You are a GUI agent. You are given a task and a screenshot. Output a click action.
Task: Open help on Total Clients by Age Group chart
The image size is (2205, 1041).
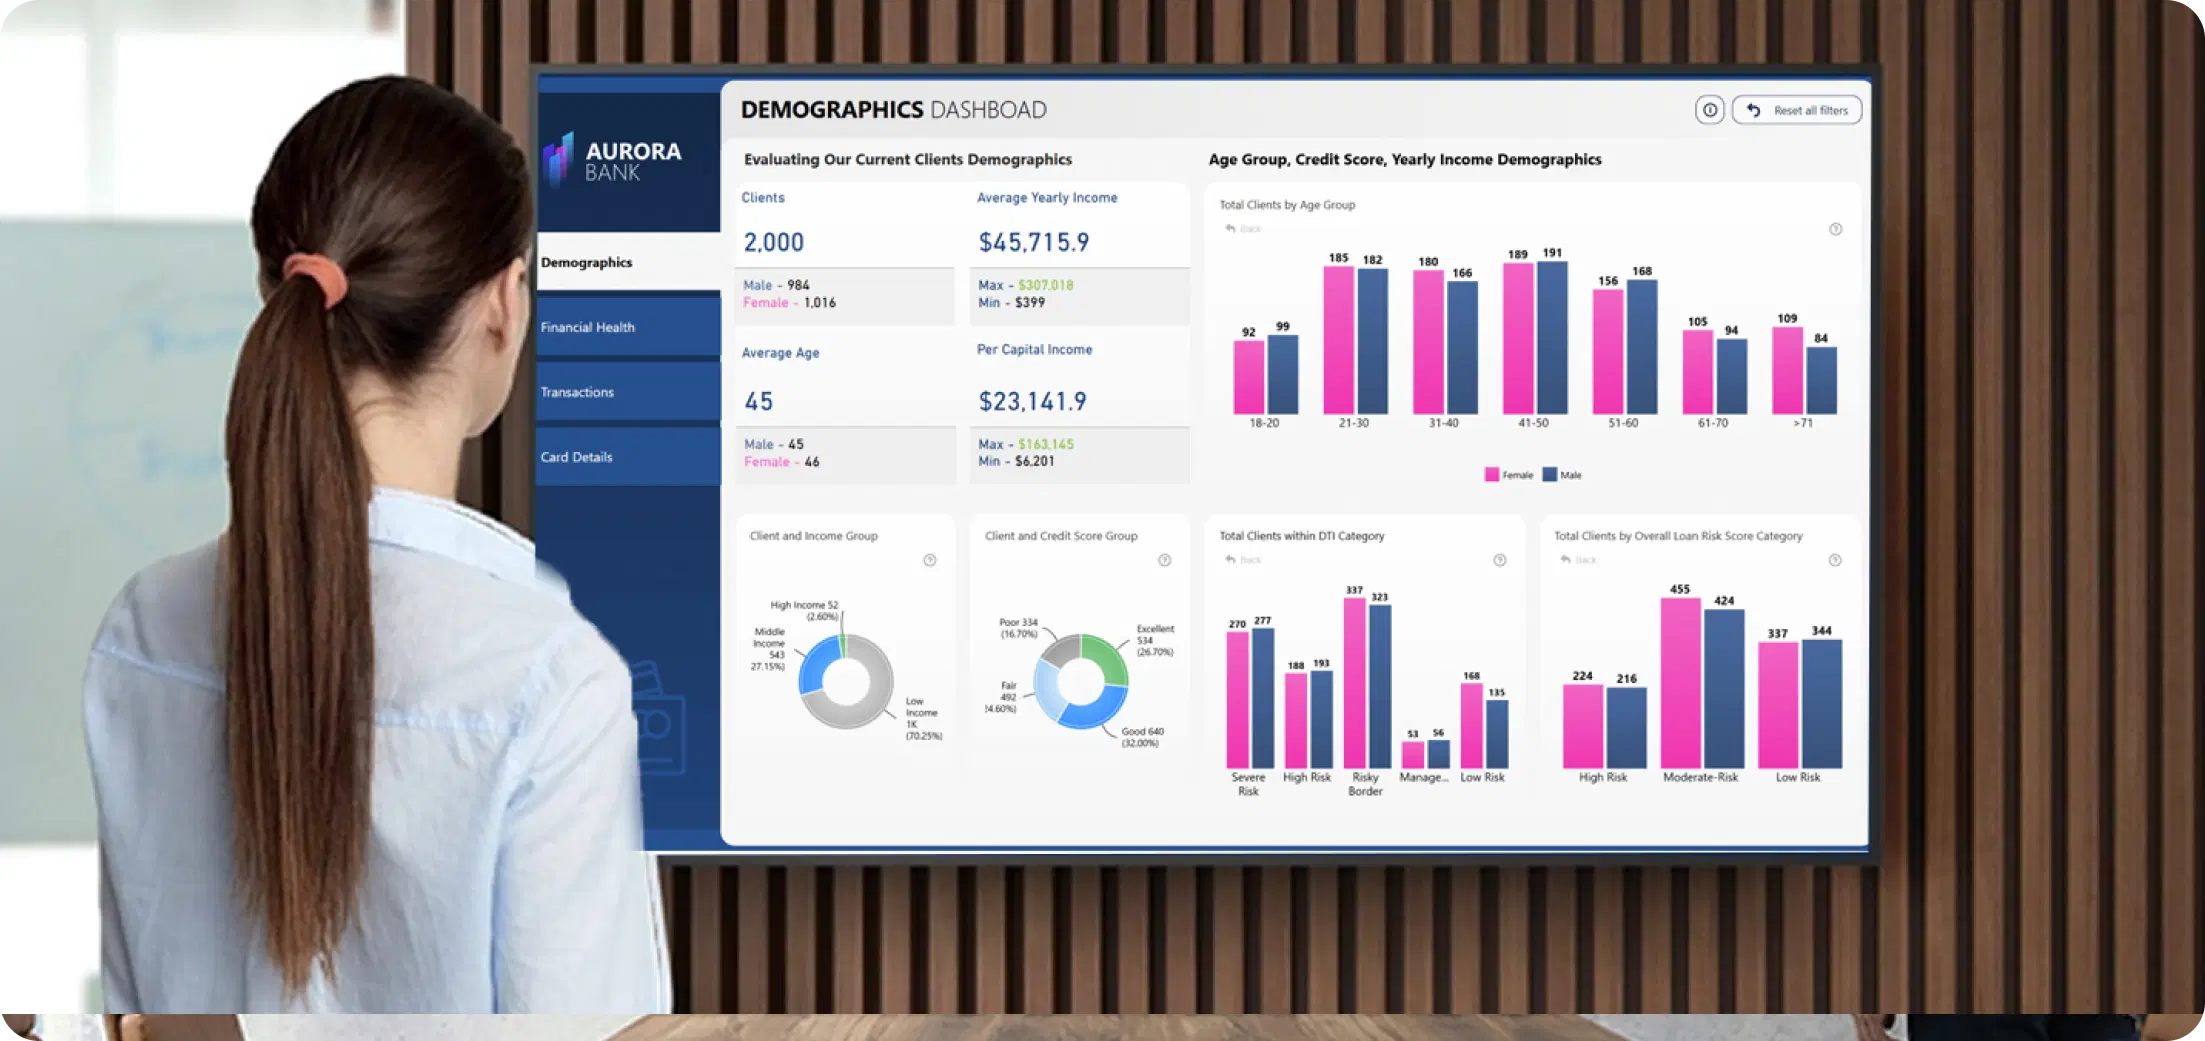tap(1836, 228)
